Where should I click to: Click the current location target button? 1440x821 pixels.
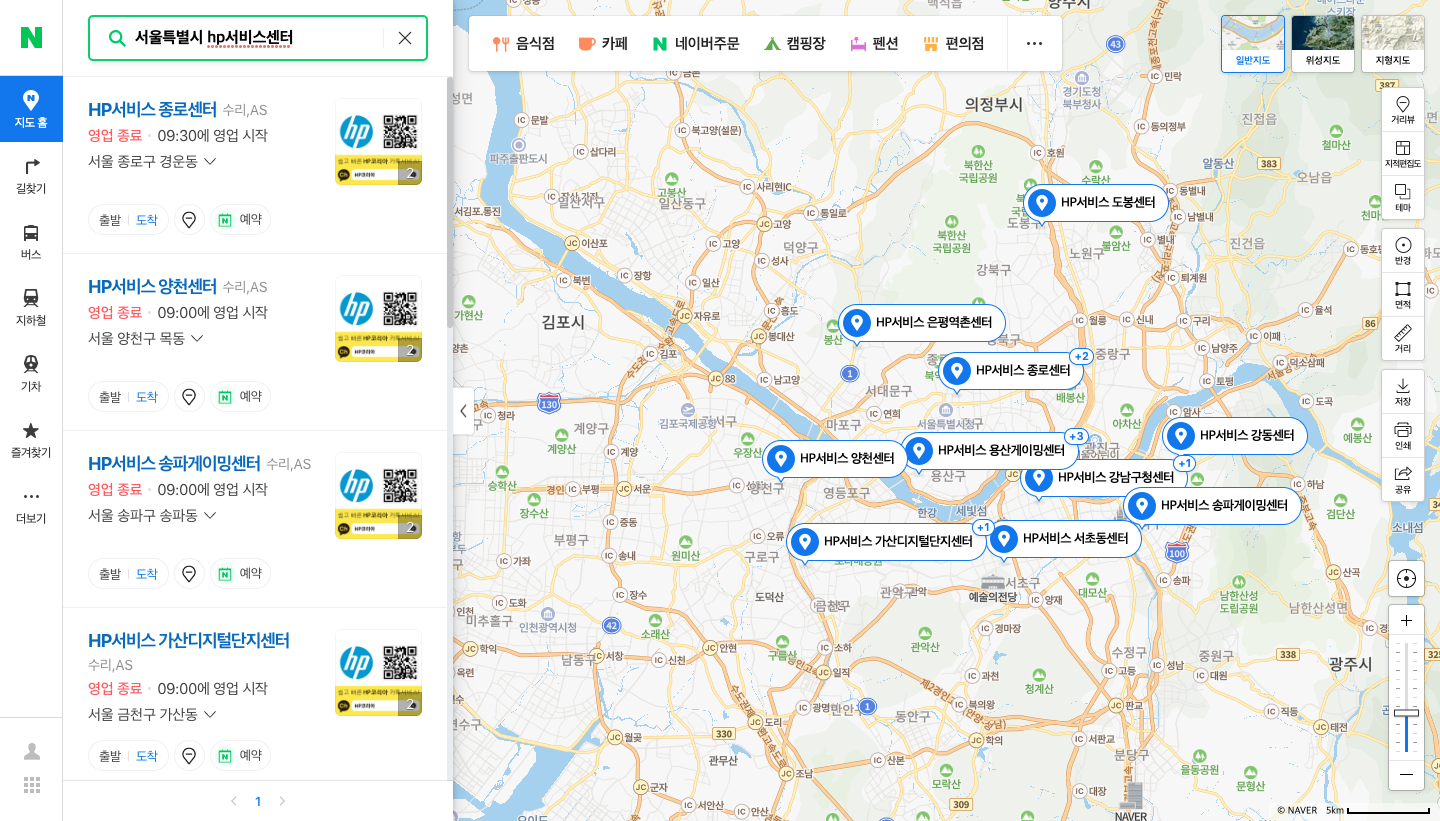pos(1406,579)
